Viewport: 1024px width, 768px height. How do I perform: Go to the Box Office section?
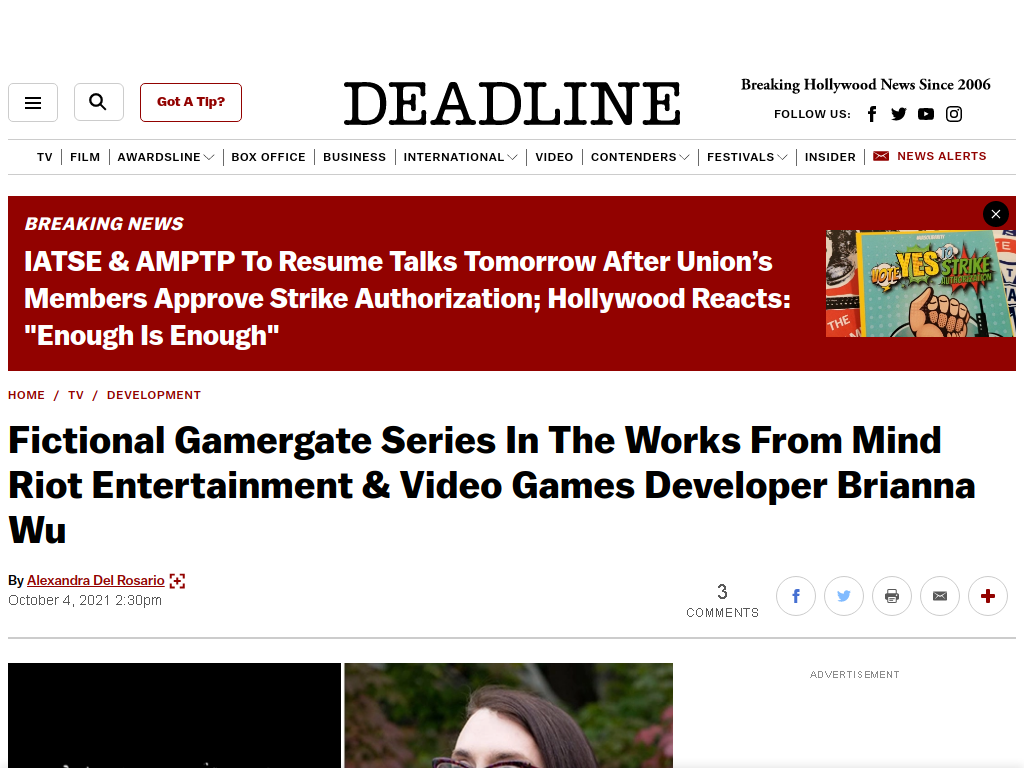click(268, 157)
